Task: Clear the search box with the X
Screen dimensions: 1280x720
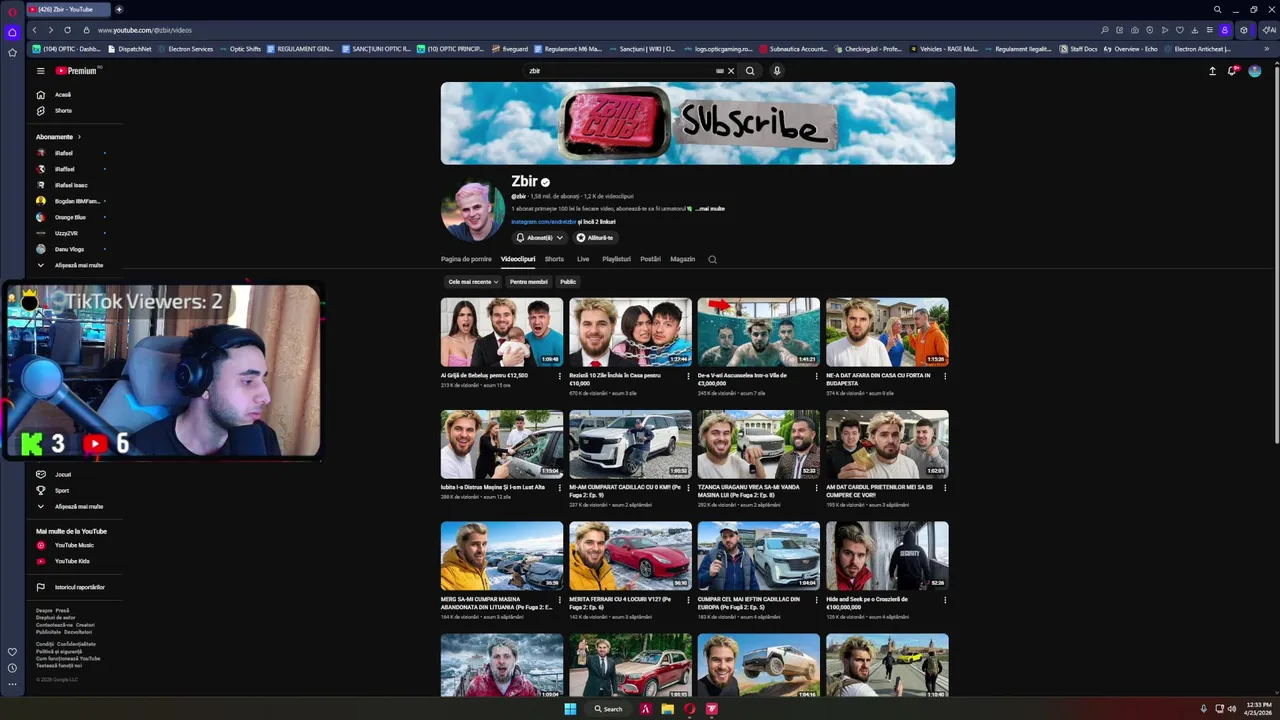Action: [731, 71]
